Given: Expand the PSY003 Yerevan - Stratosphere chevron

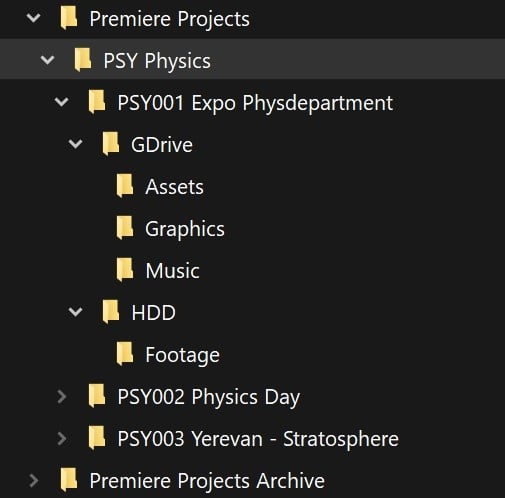Looking at the screenshot, I should [x=62, y=439].
